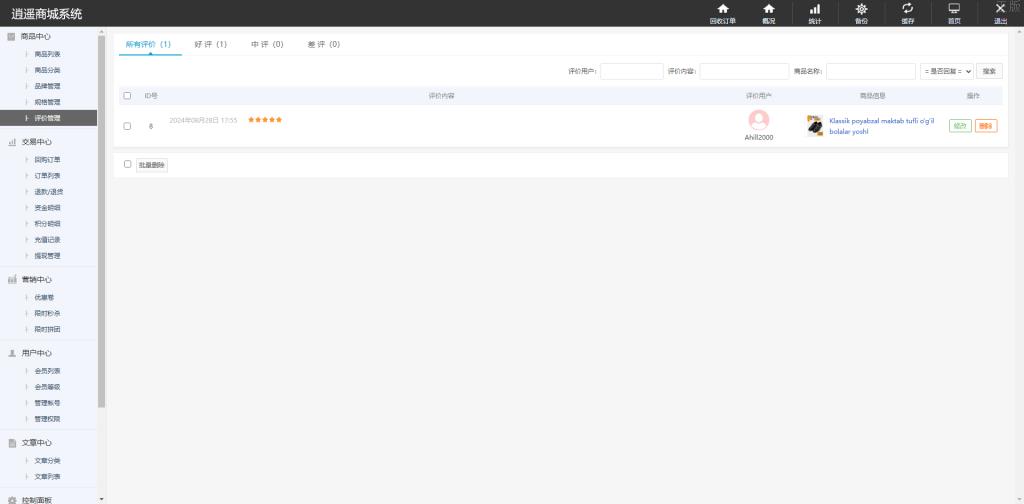Click the 概况 overview house icon
1024x504 pixels.
click(x=768, y=9)
